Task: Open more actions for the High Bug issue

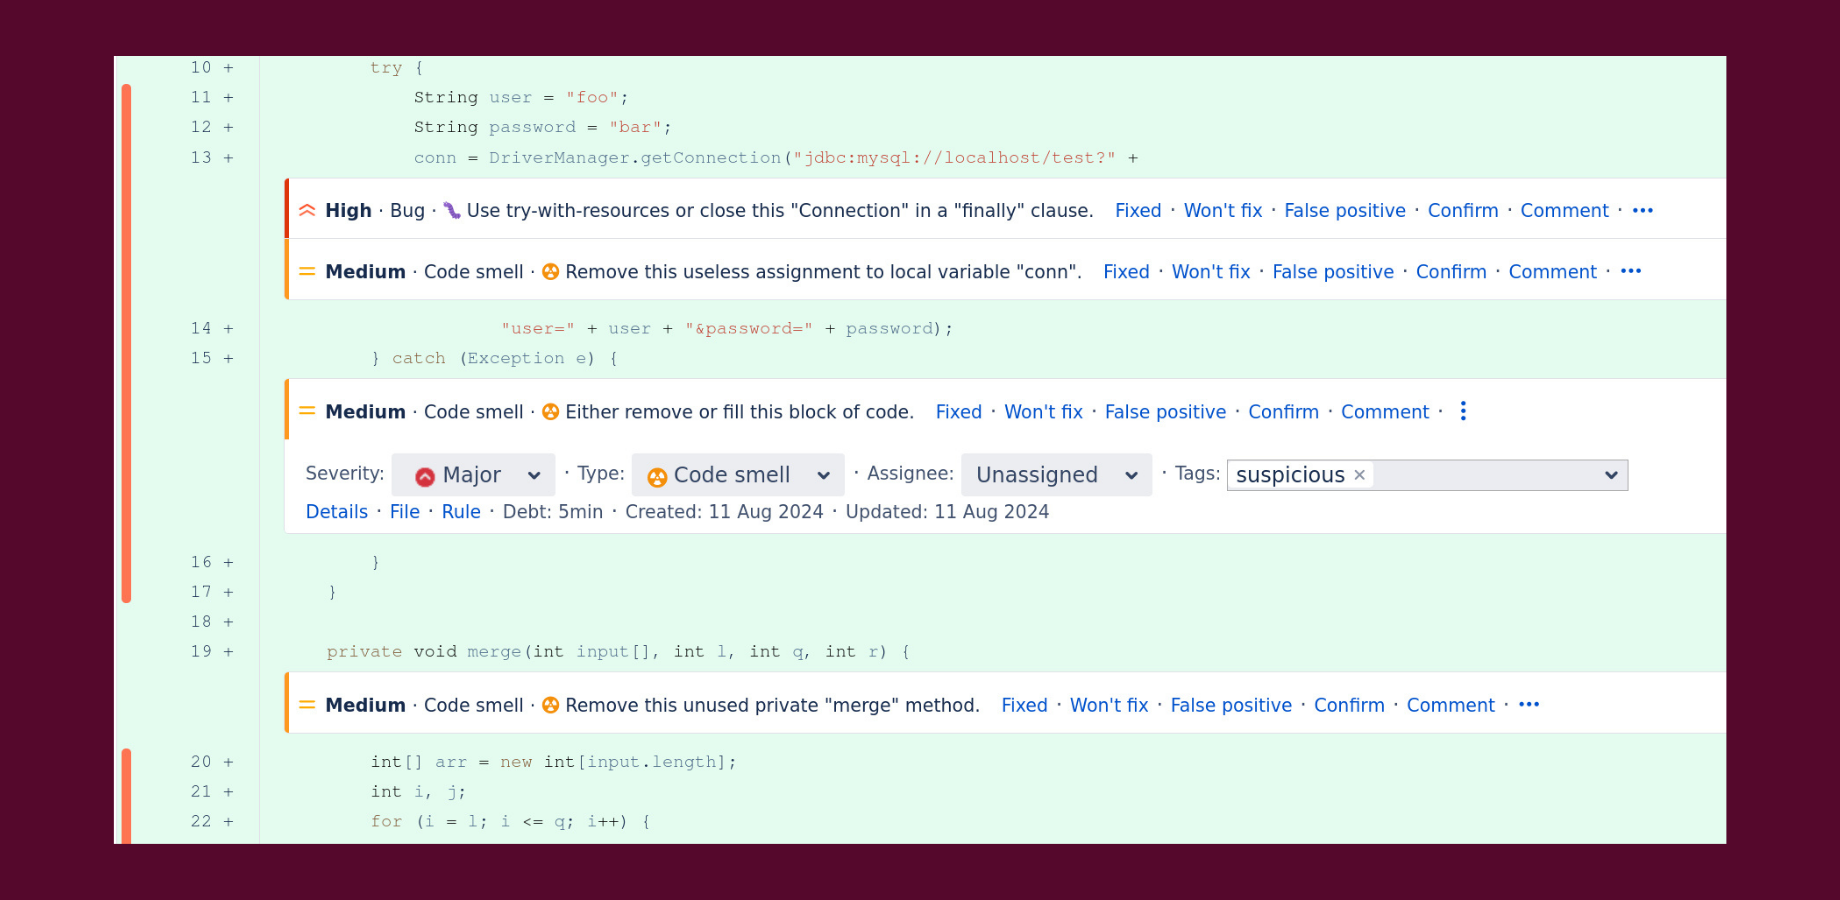Action: click(x=1642, y=211)
